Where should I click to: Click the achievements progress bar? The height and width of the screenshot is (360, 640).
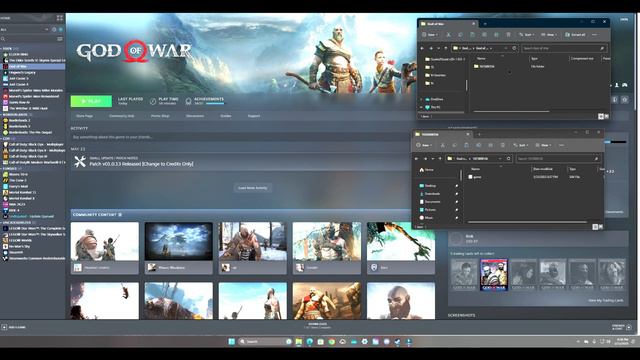click(x=215, y=104)
